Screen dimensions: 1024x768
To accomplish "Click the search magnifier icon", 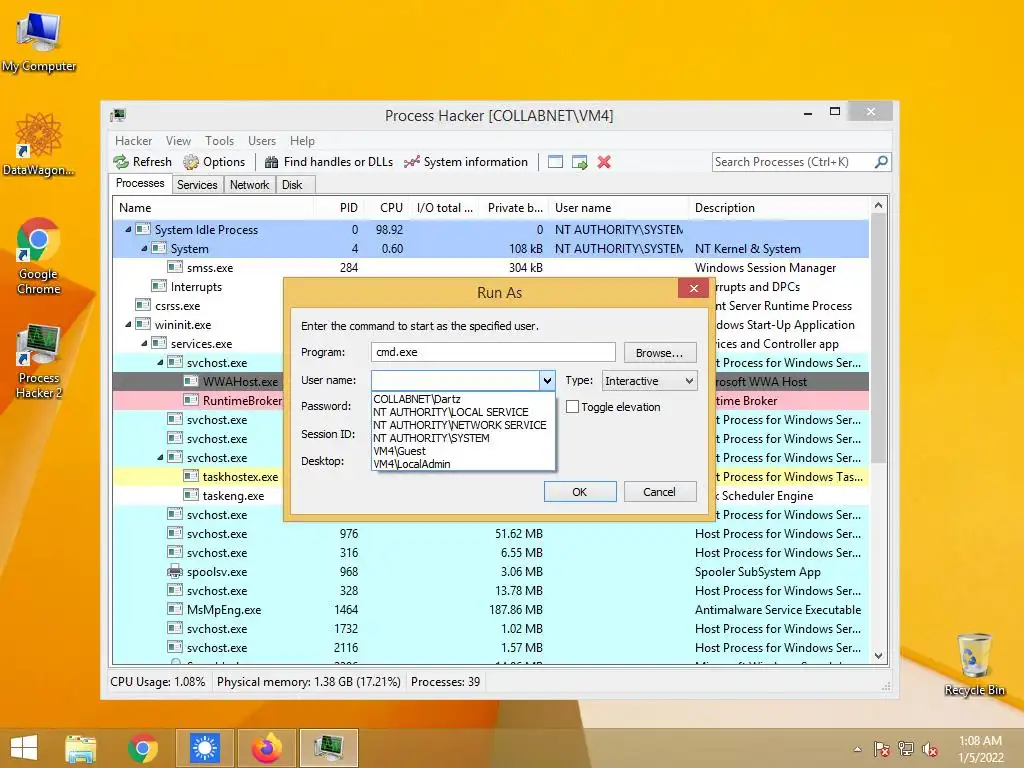I will coord(881,161).
